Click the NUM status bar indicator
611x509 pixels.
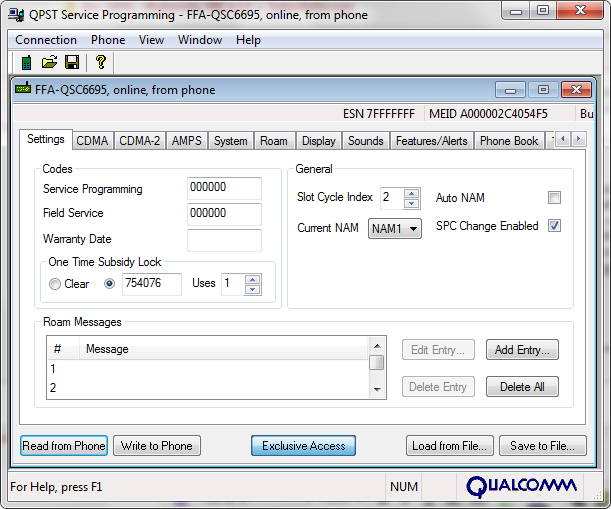[x=404, y=486]
